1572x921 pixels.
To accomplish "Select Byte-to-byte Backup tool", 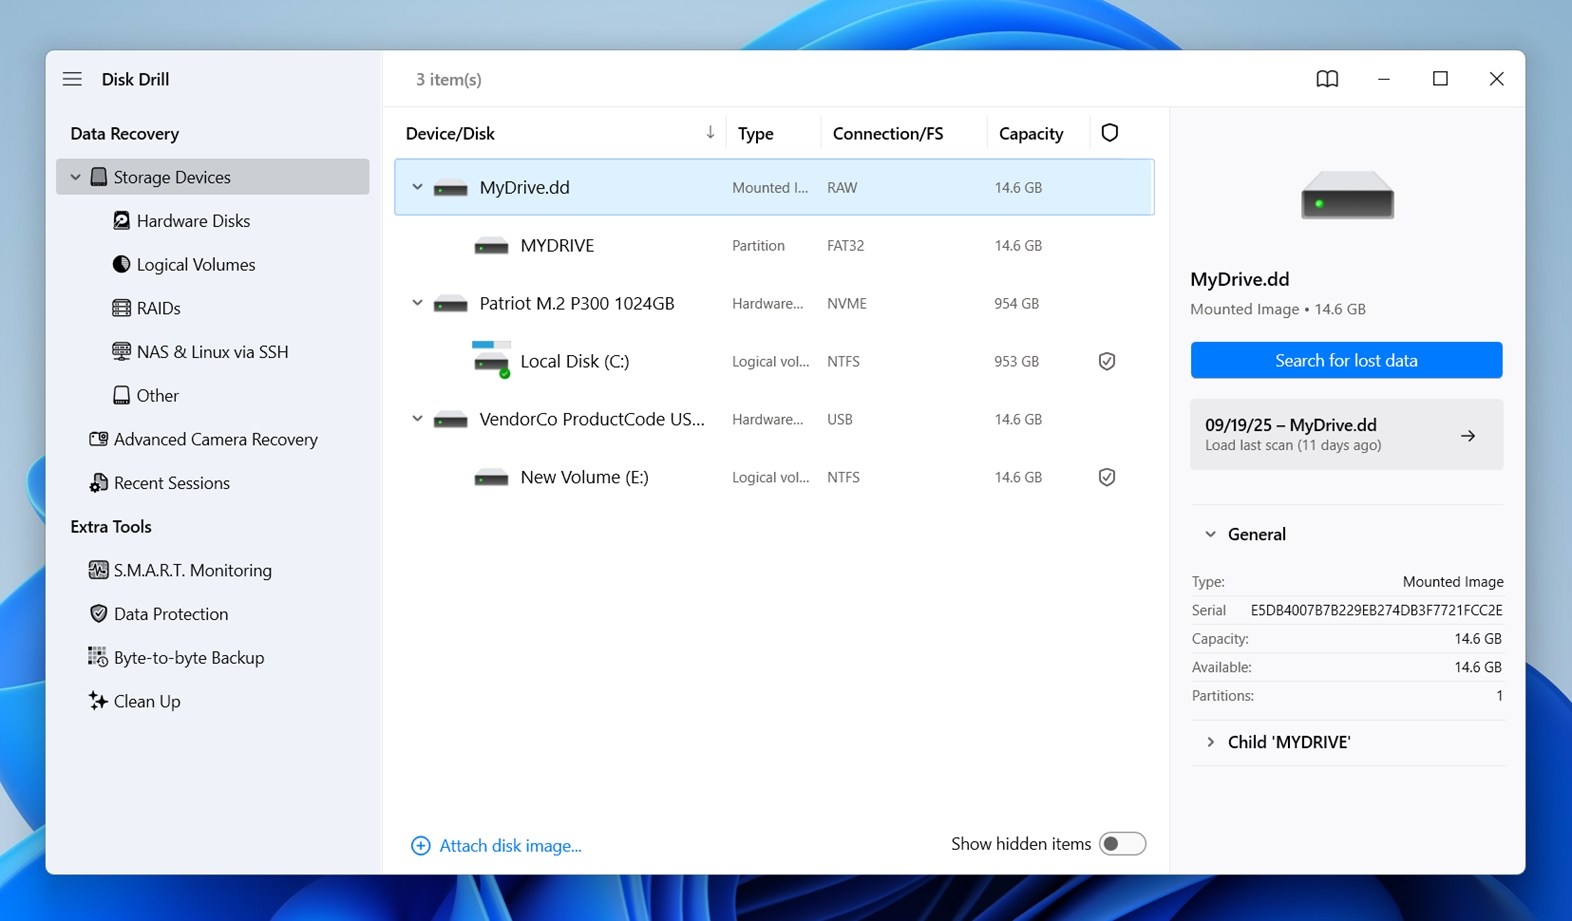I will pyautogui.click(x=188, y=658).
